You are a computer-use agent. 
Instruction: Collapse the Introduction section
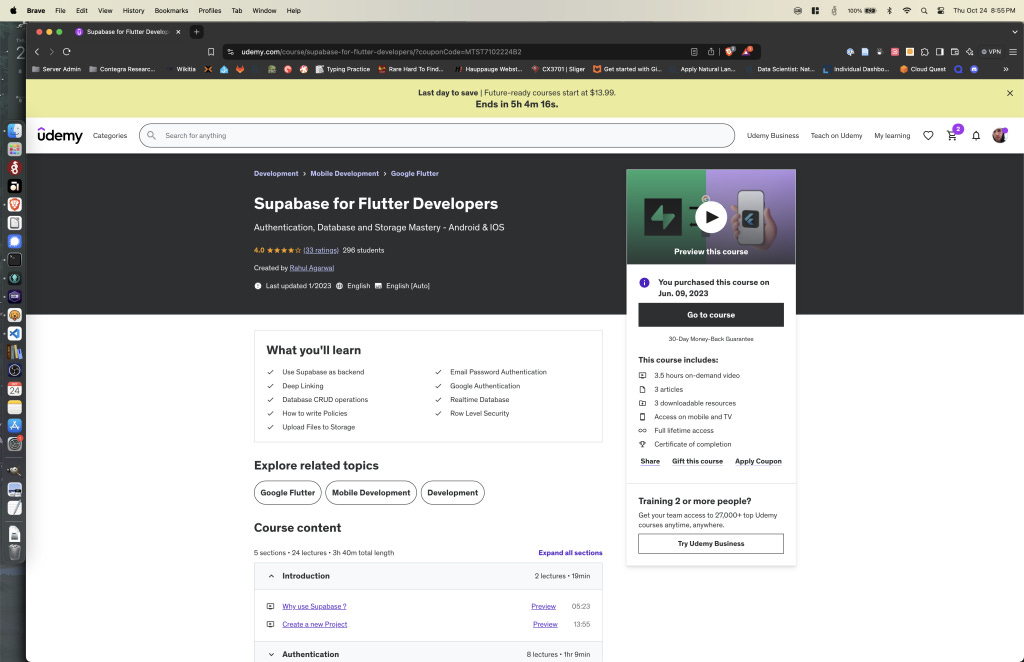click(428, 576)
